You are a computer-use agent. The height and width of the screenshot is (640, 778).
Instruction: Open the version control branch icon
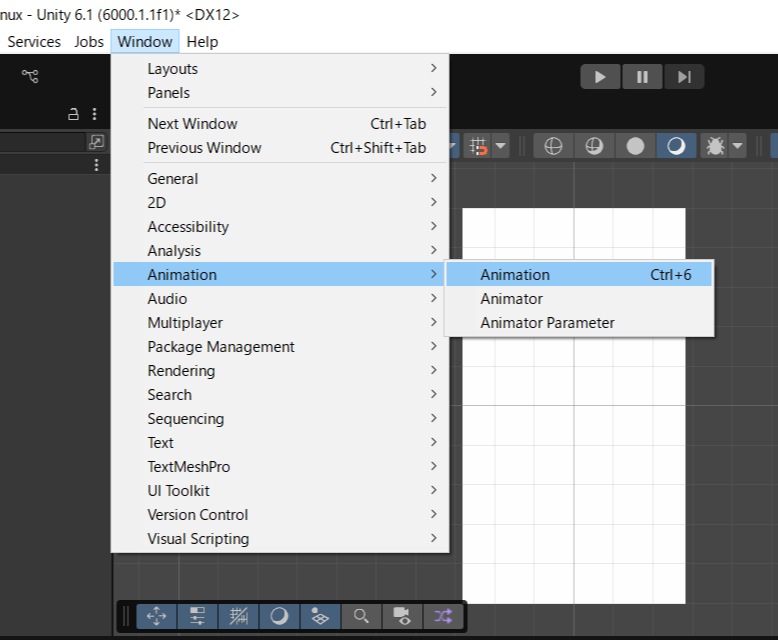pyautogui.click(x=30, y=76)
